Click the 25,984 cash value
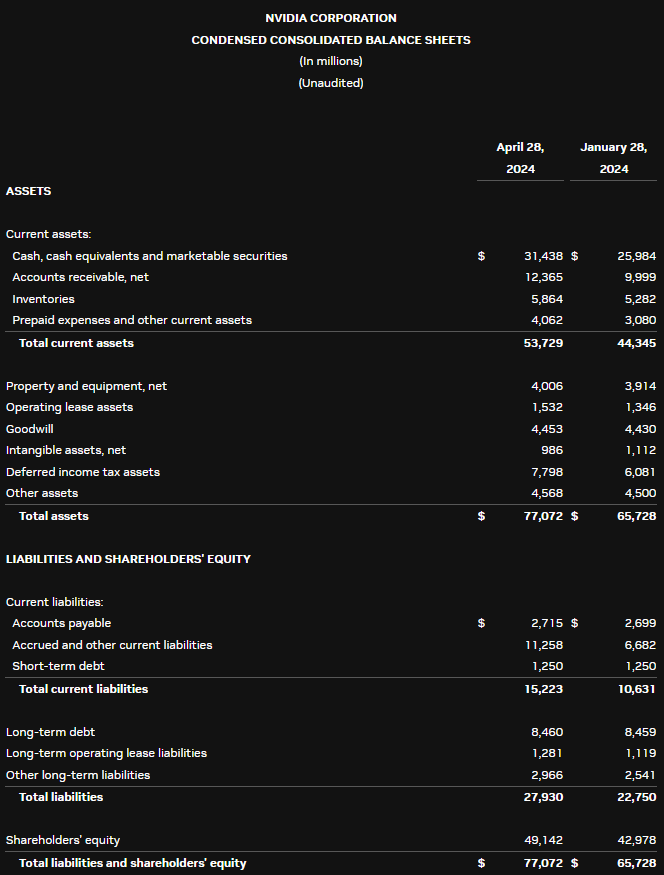 (637, 256)
